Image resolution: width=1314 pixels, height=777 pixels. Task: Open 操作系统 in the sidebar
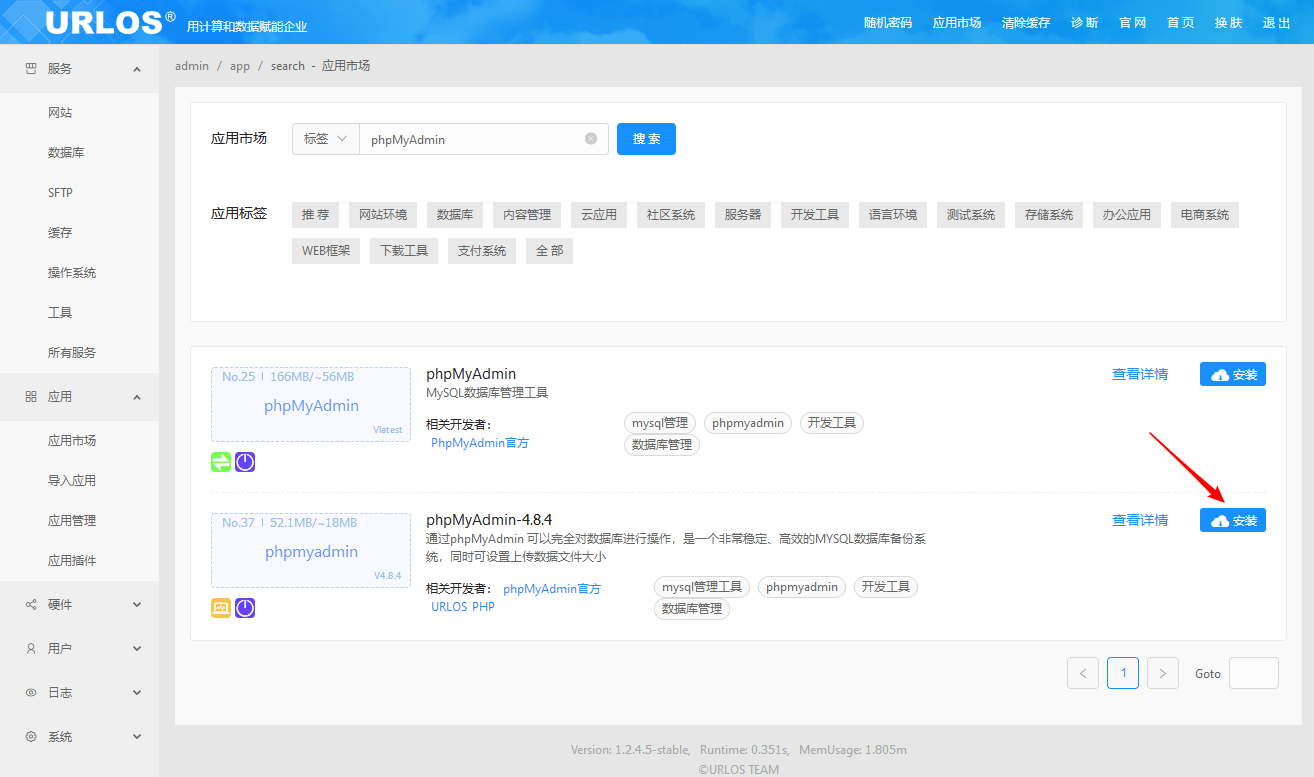click(x=72, y=273)
